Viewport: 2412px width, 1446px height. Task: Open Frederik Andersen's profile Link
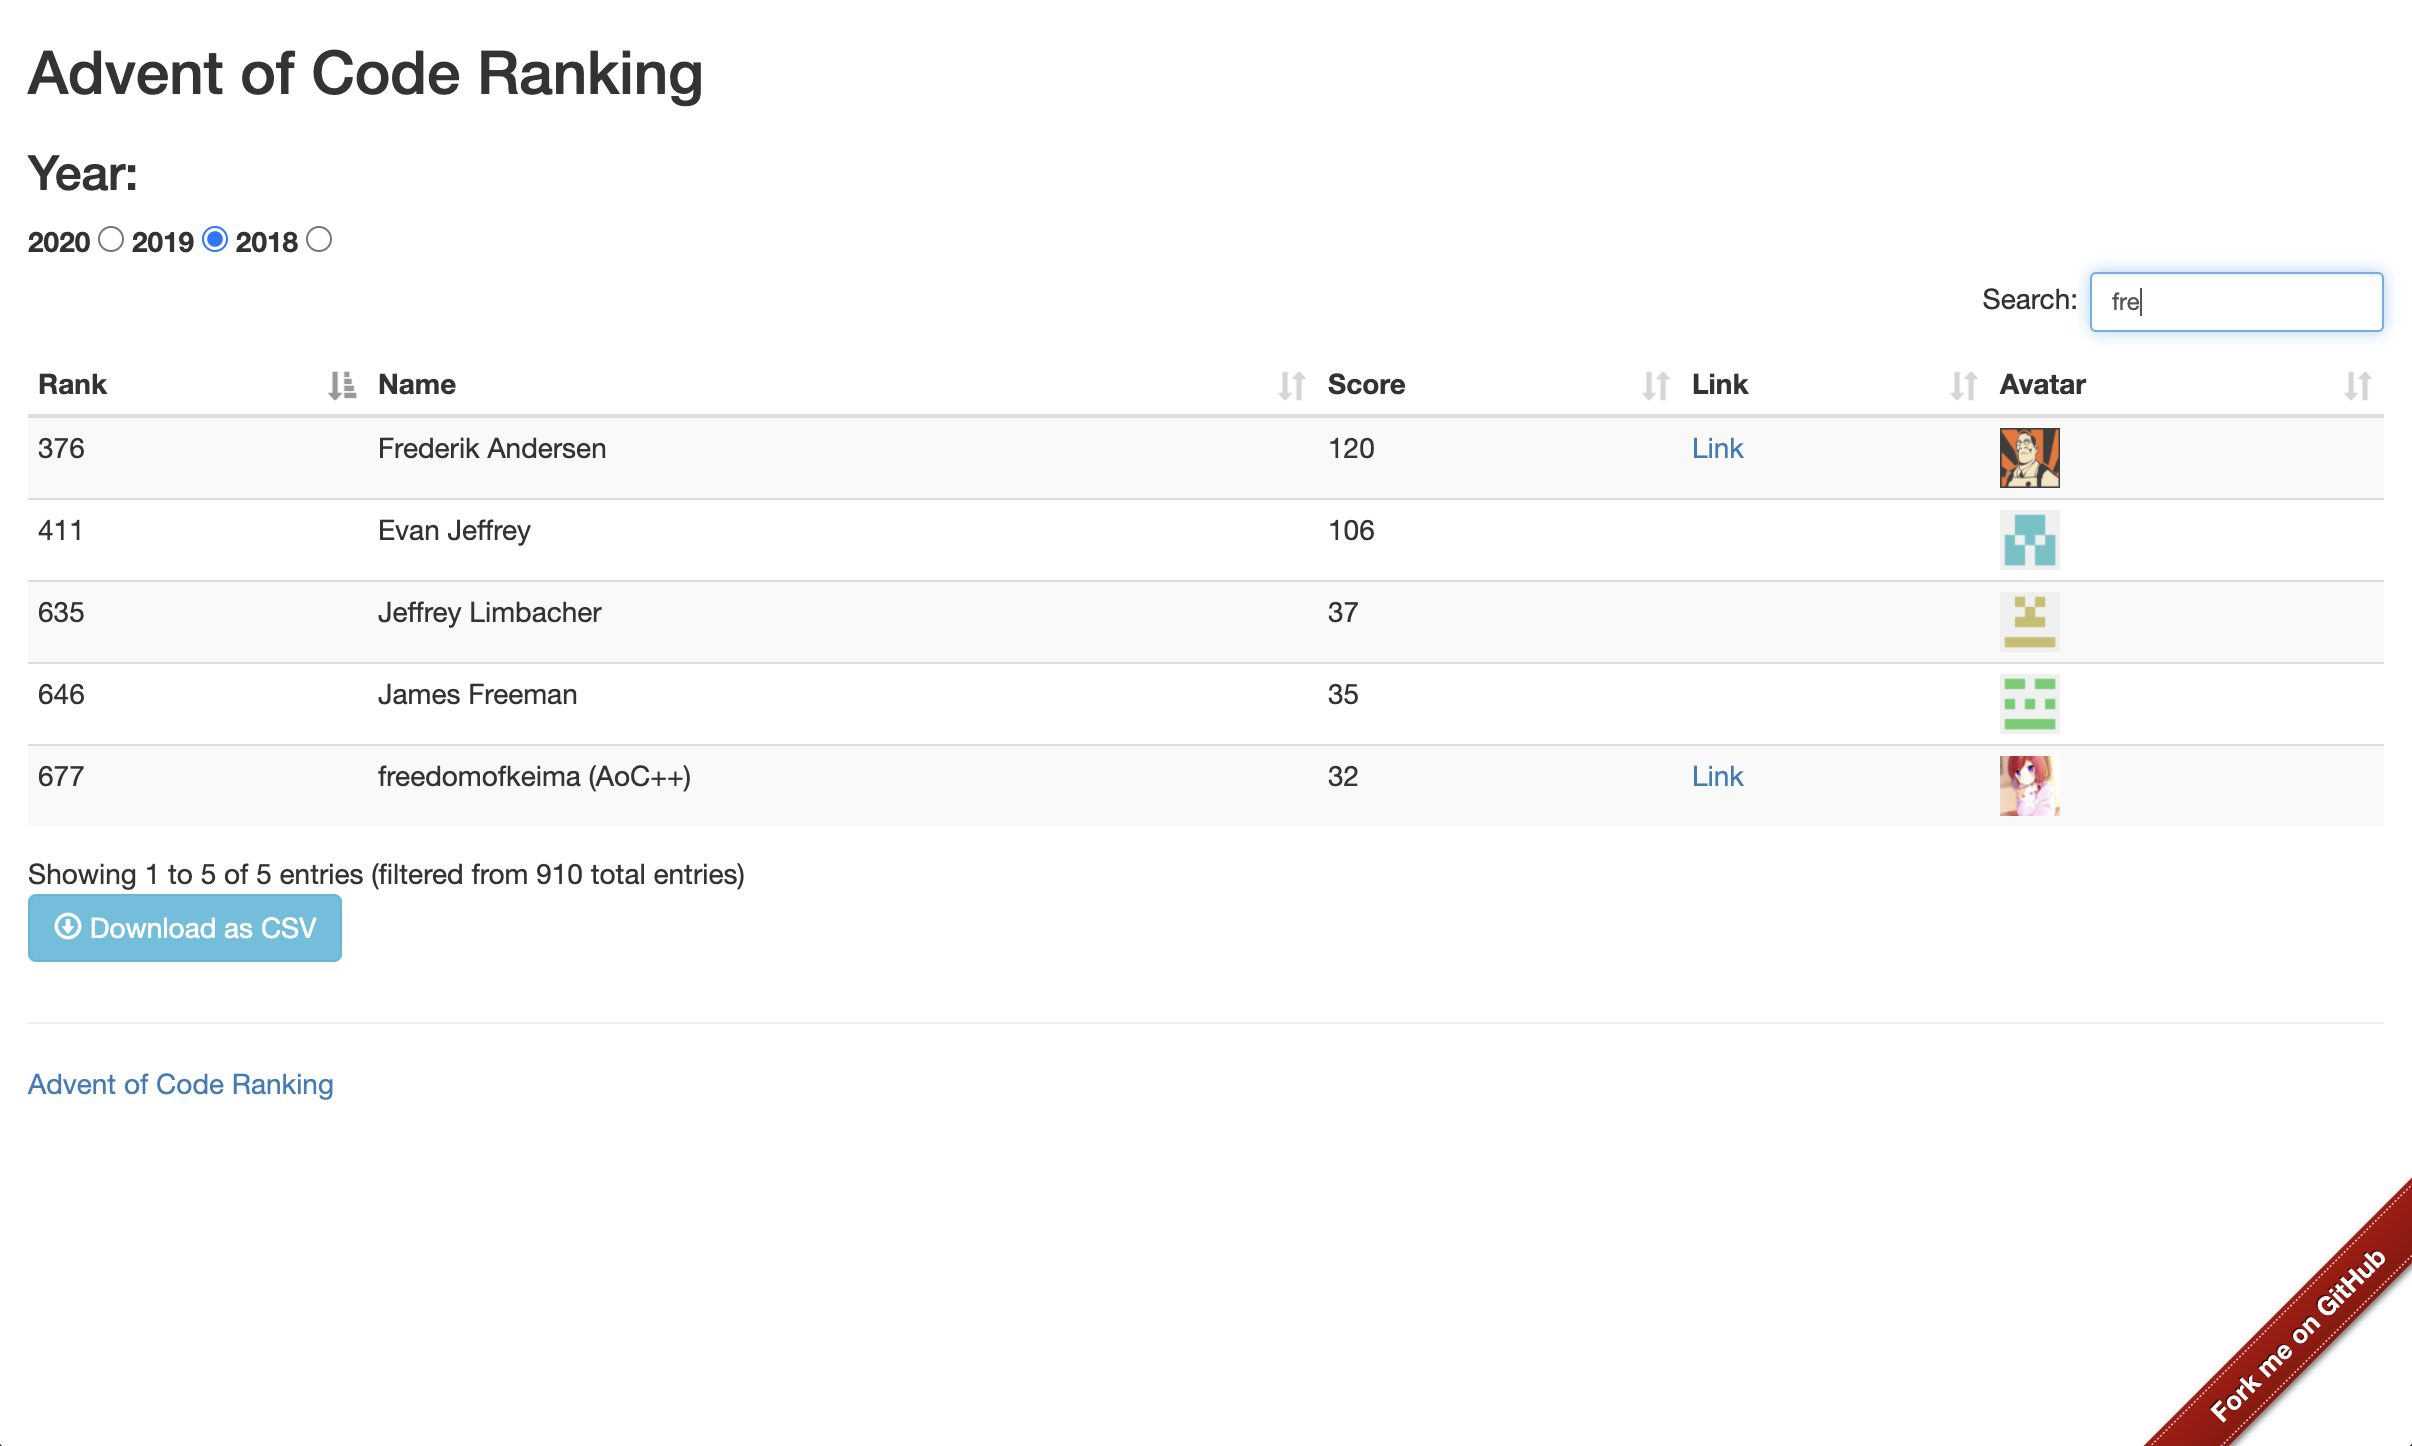[x=1717, y=449]
